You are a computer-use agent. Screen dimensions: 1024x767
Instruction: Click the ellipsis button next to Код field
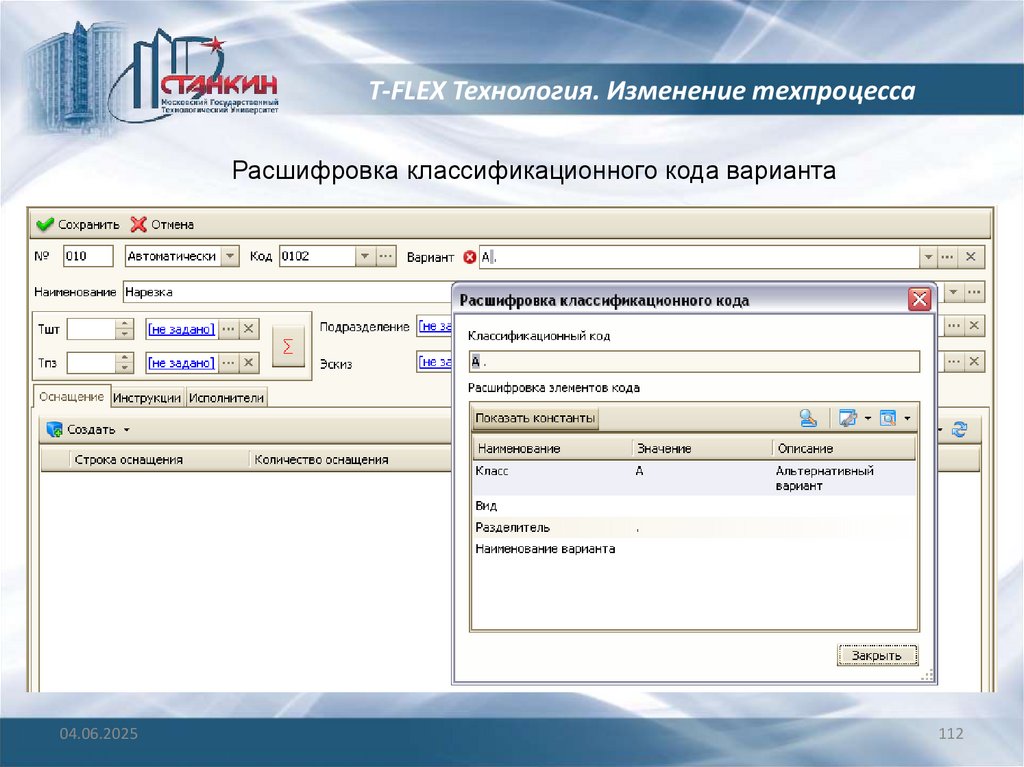point(386,256)
